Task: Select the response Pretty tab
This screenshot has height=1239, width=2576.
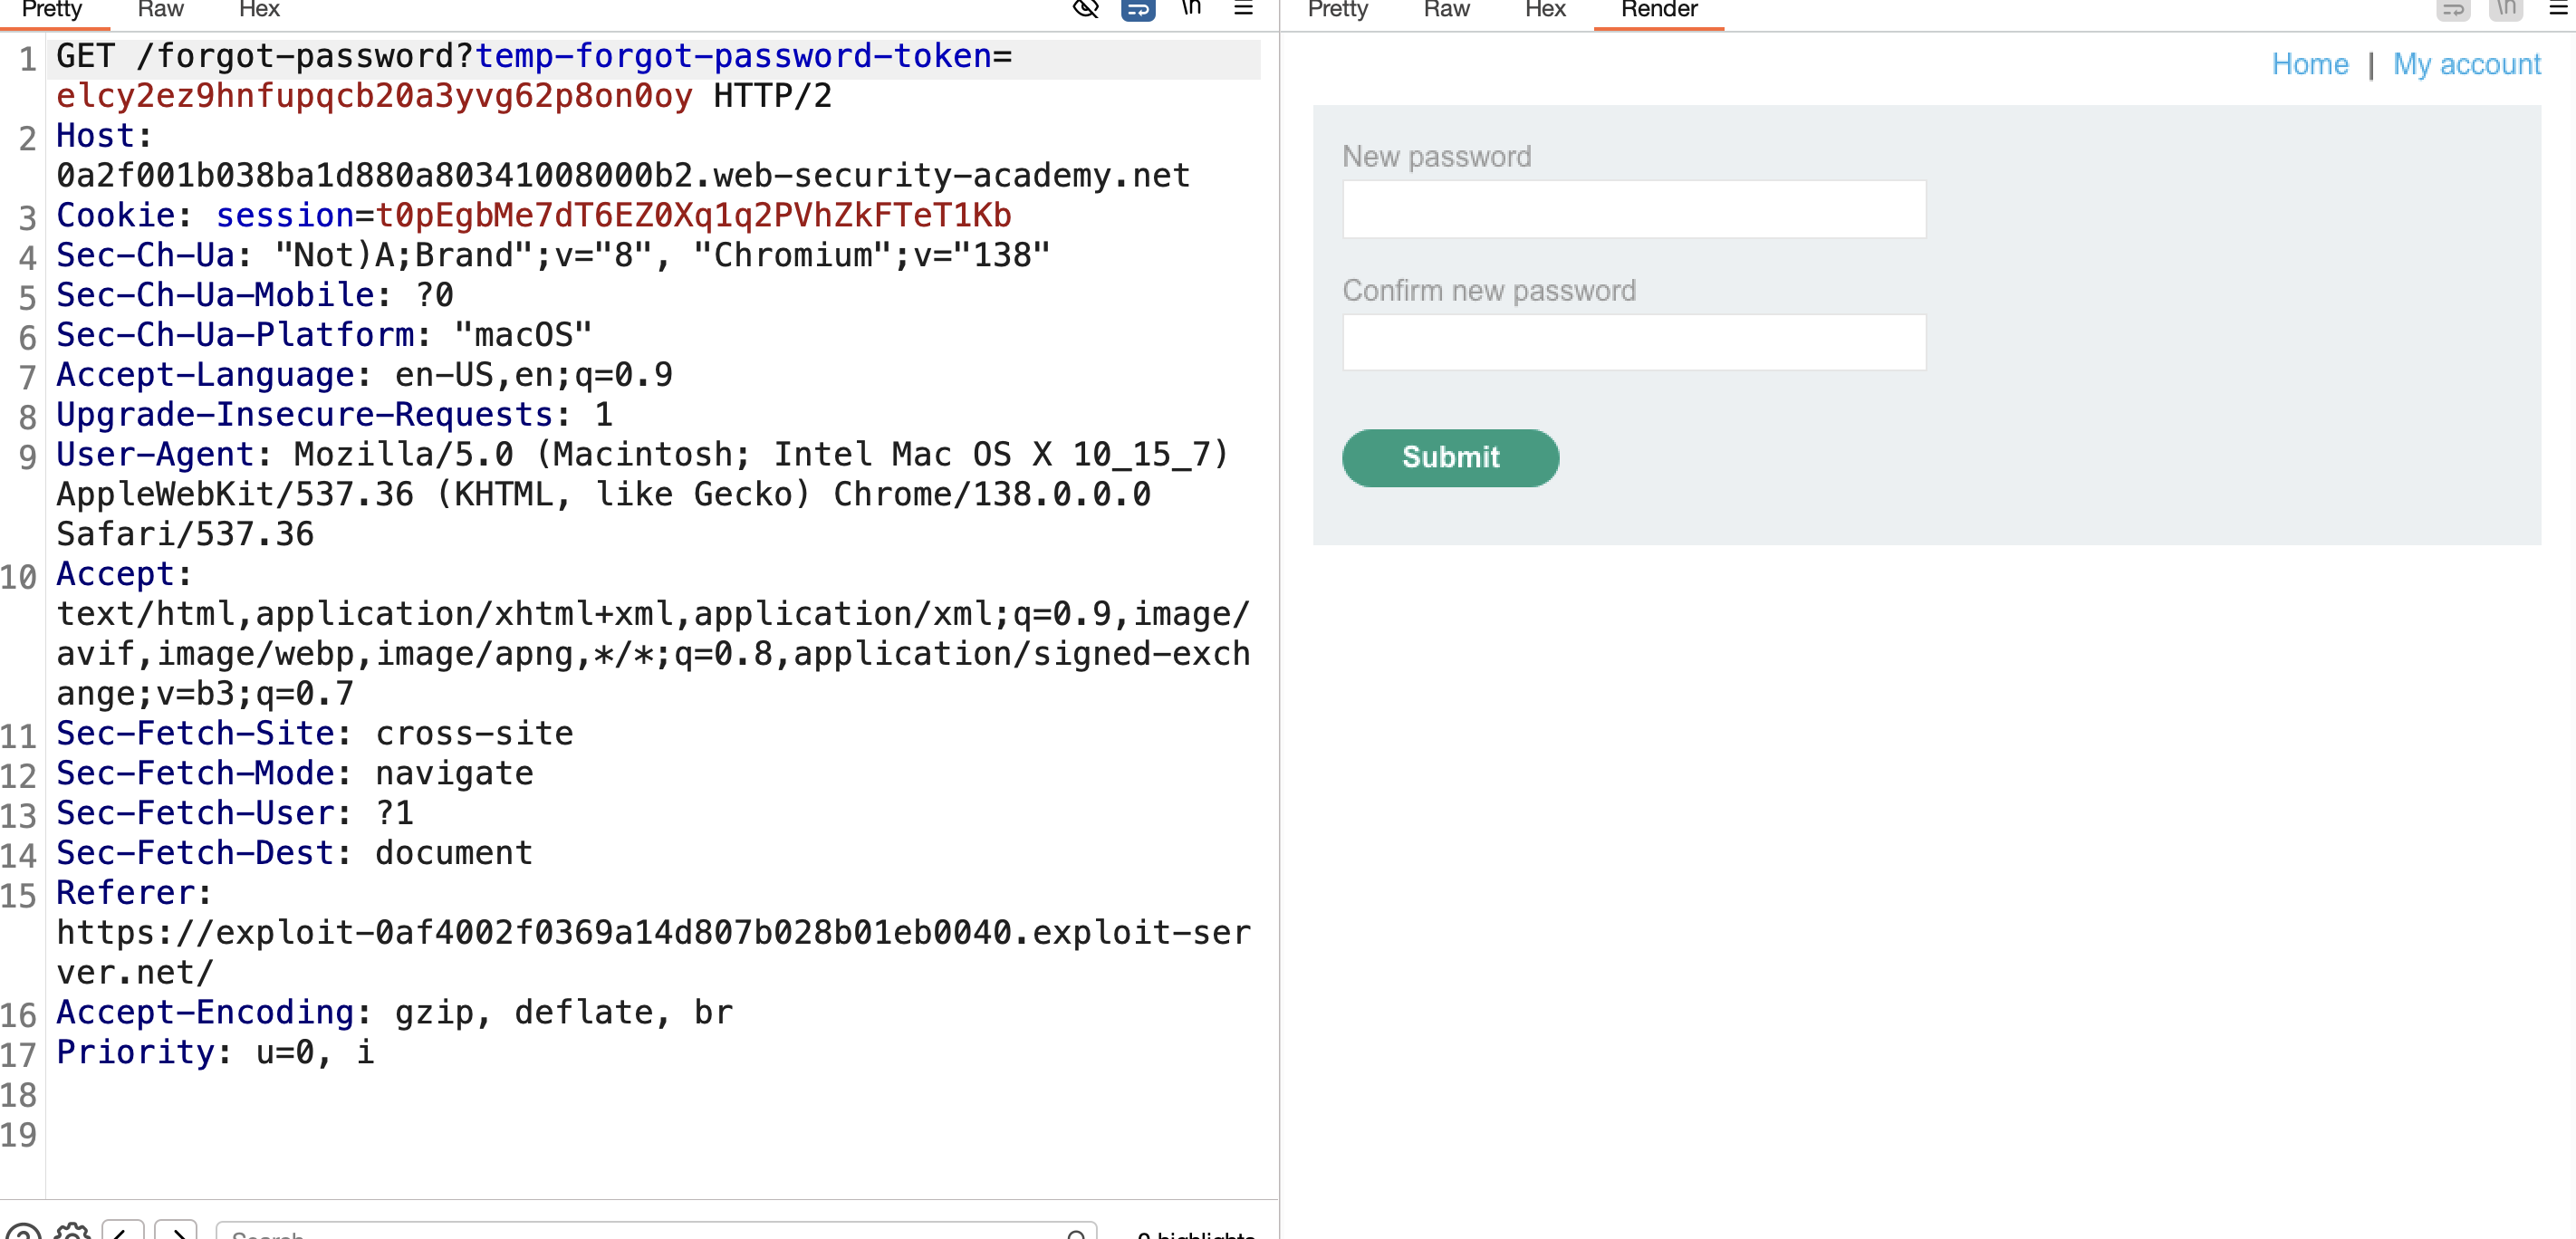Action: tap(1338, 10)
